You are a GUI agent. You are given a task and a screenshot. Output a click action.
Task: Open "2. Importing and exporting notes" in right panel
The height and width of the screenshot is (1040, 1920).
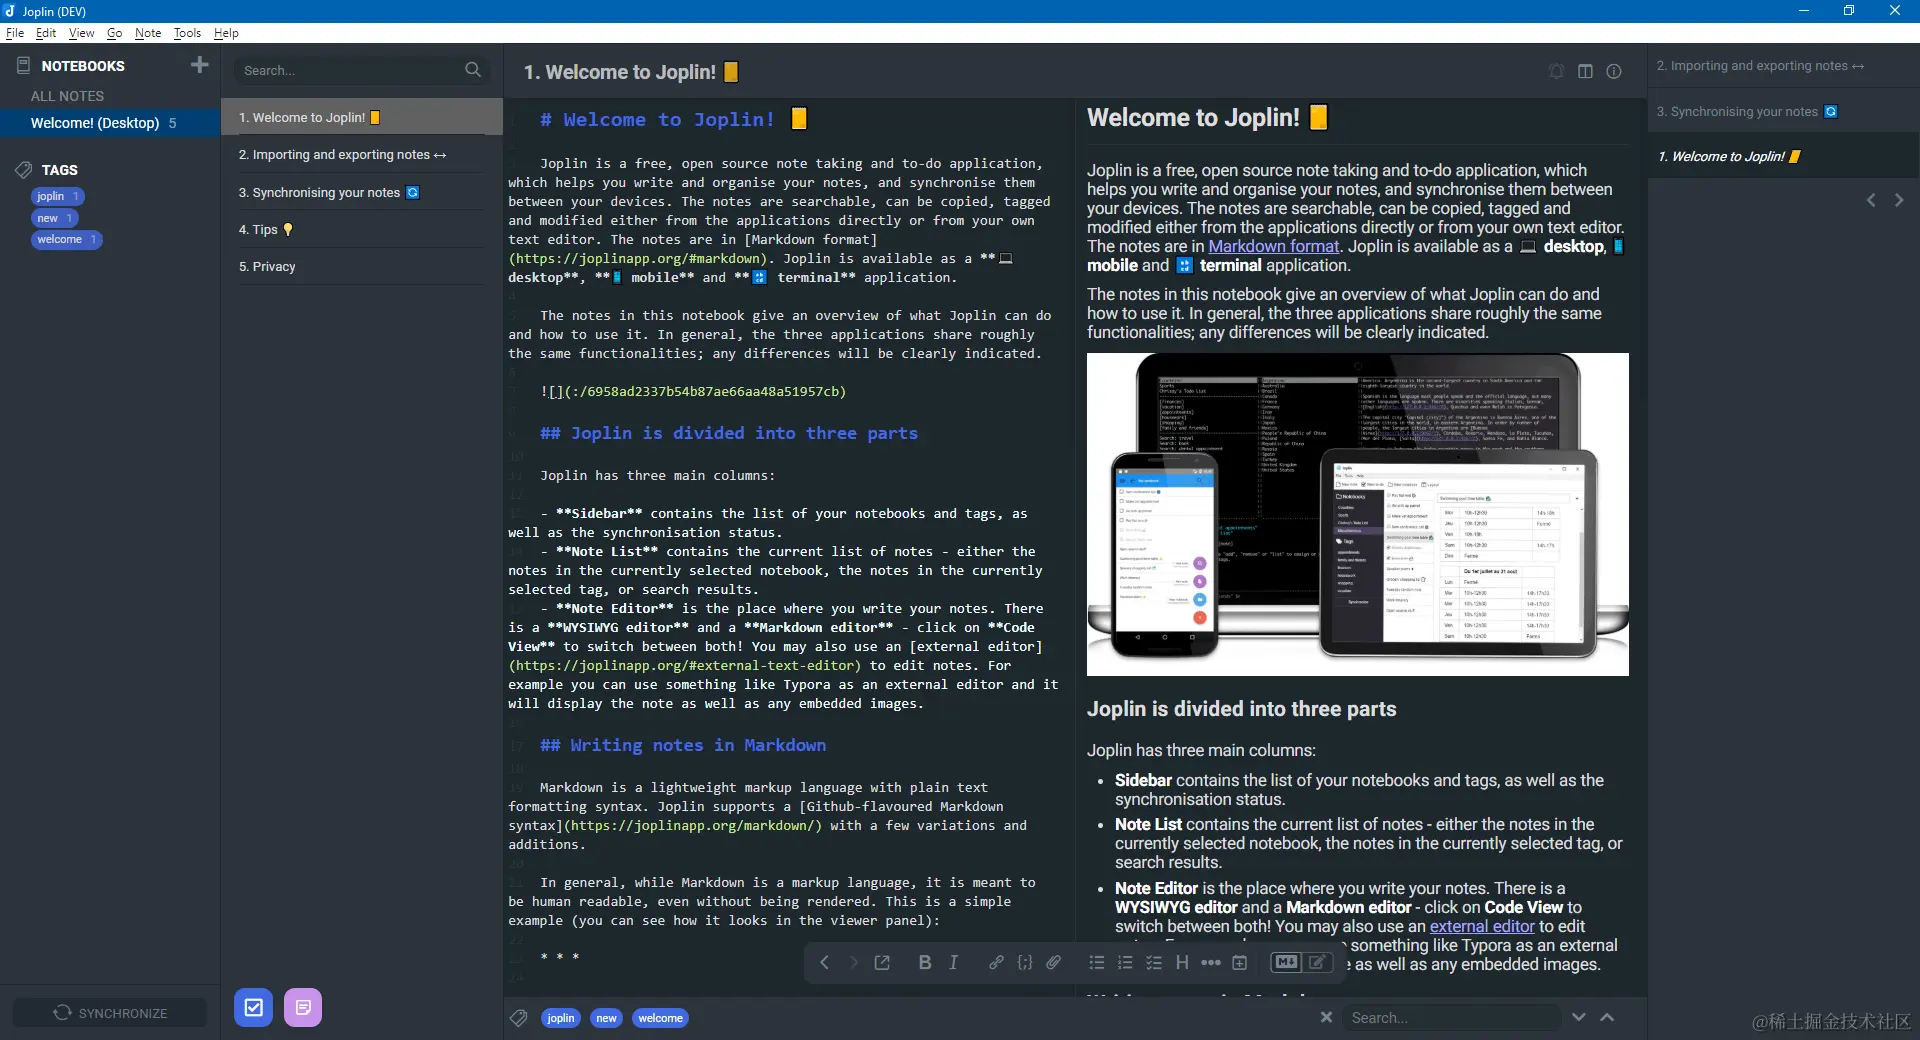[1783, 66]
